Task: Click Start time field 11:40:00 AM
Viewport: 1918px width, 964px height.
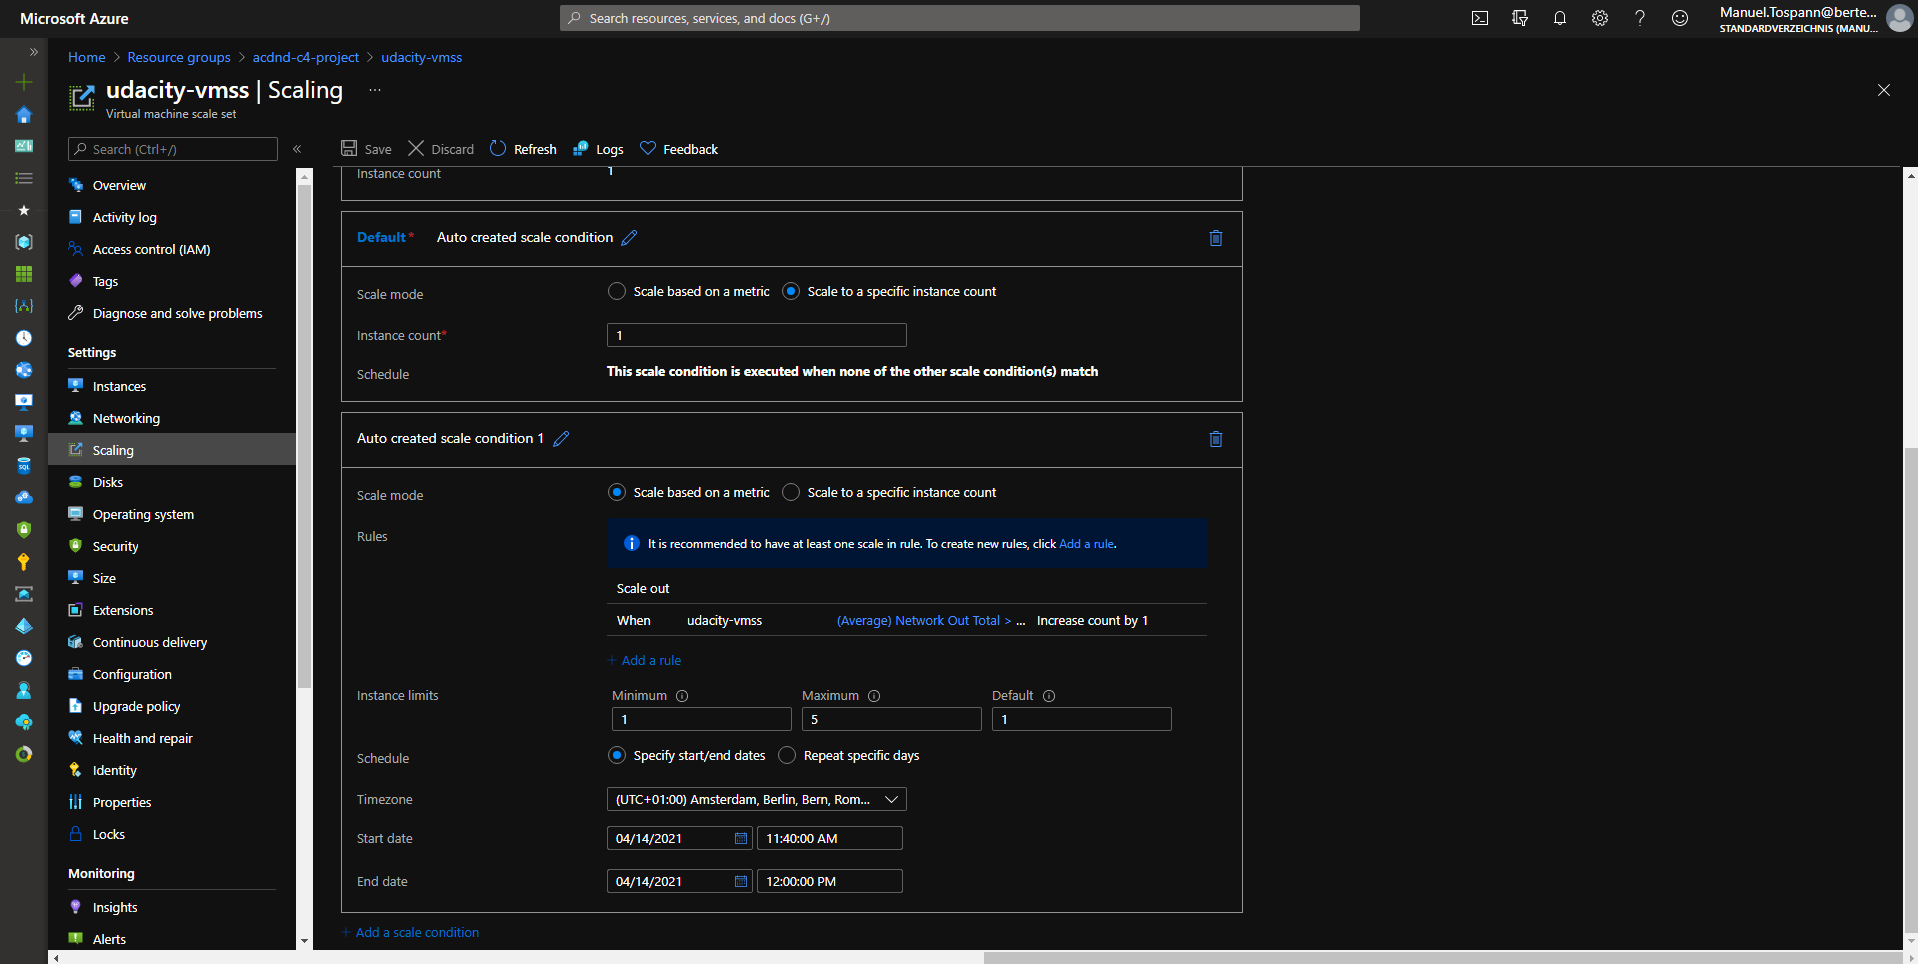Action: (x=830, y=838)
